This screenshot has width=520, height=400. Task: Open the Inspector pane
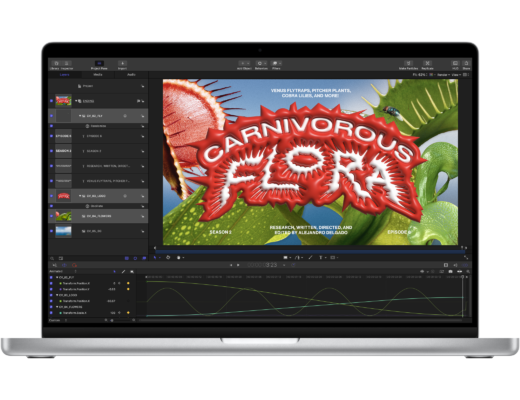pos(67,64)
